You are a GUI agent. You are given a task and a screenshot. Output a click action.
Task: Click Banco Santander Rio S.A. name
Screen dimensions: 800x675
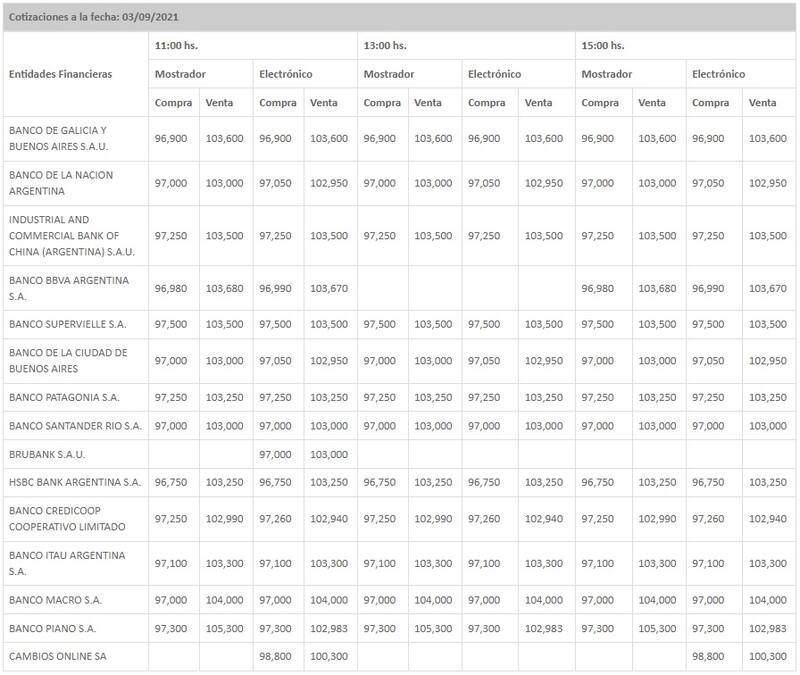(75, 425)
